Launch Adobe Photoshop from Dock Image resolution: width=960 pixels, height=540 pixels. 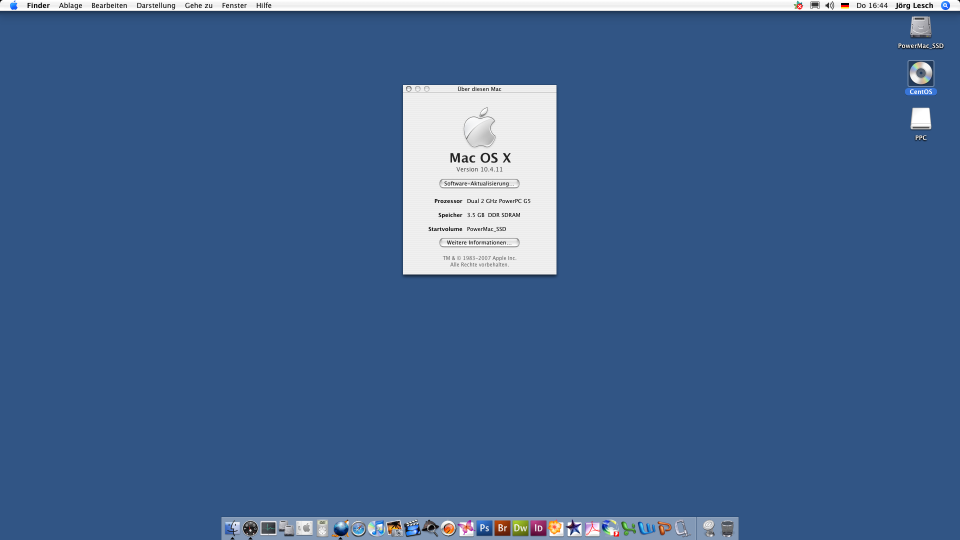[x=484, y=528]
